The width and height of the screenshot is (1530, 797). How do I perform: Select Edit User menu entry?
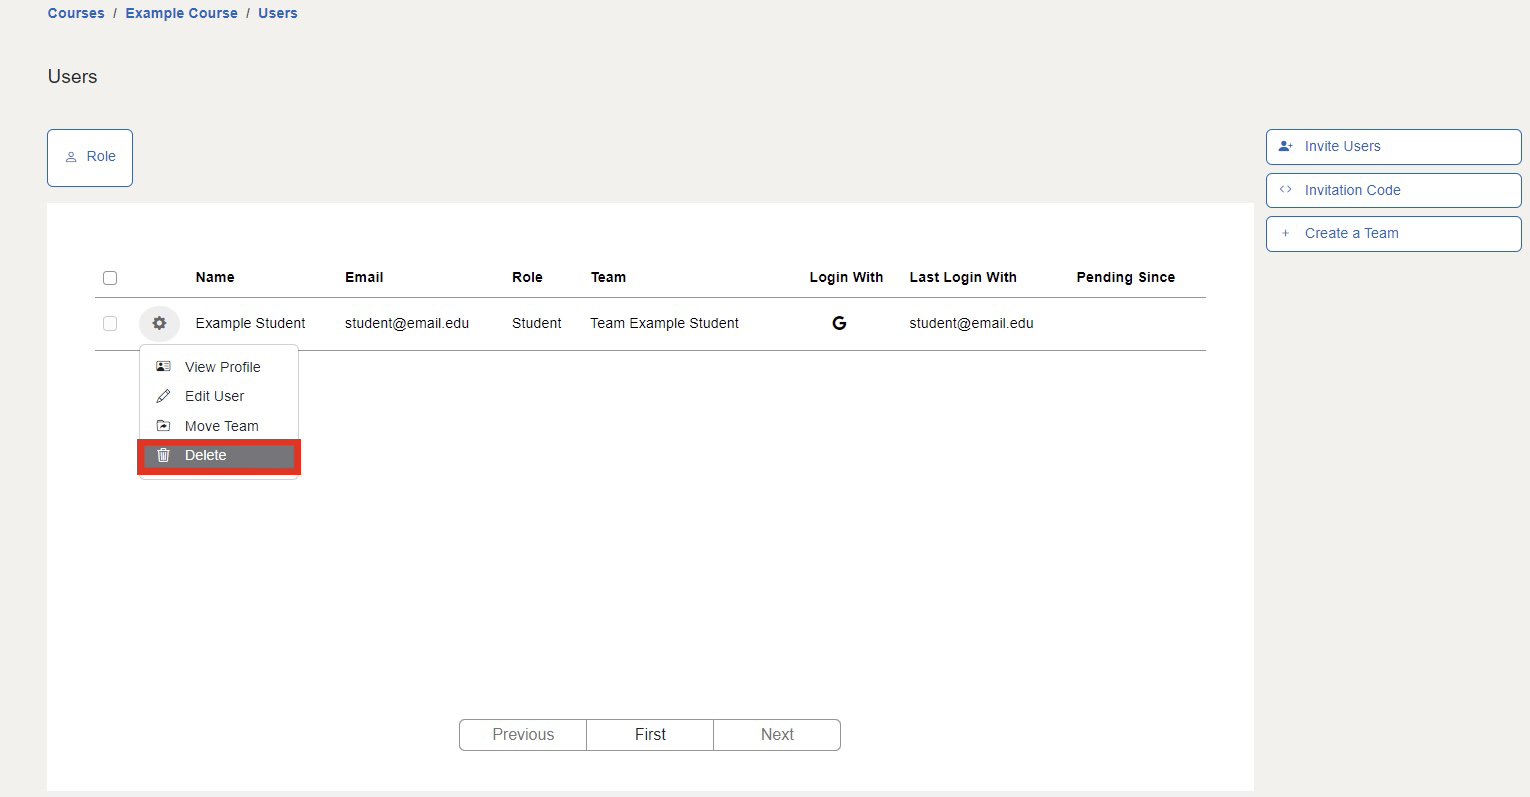[x=219, y=396]
